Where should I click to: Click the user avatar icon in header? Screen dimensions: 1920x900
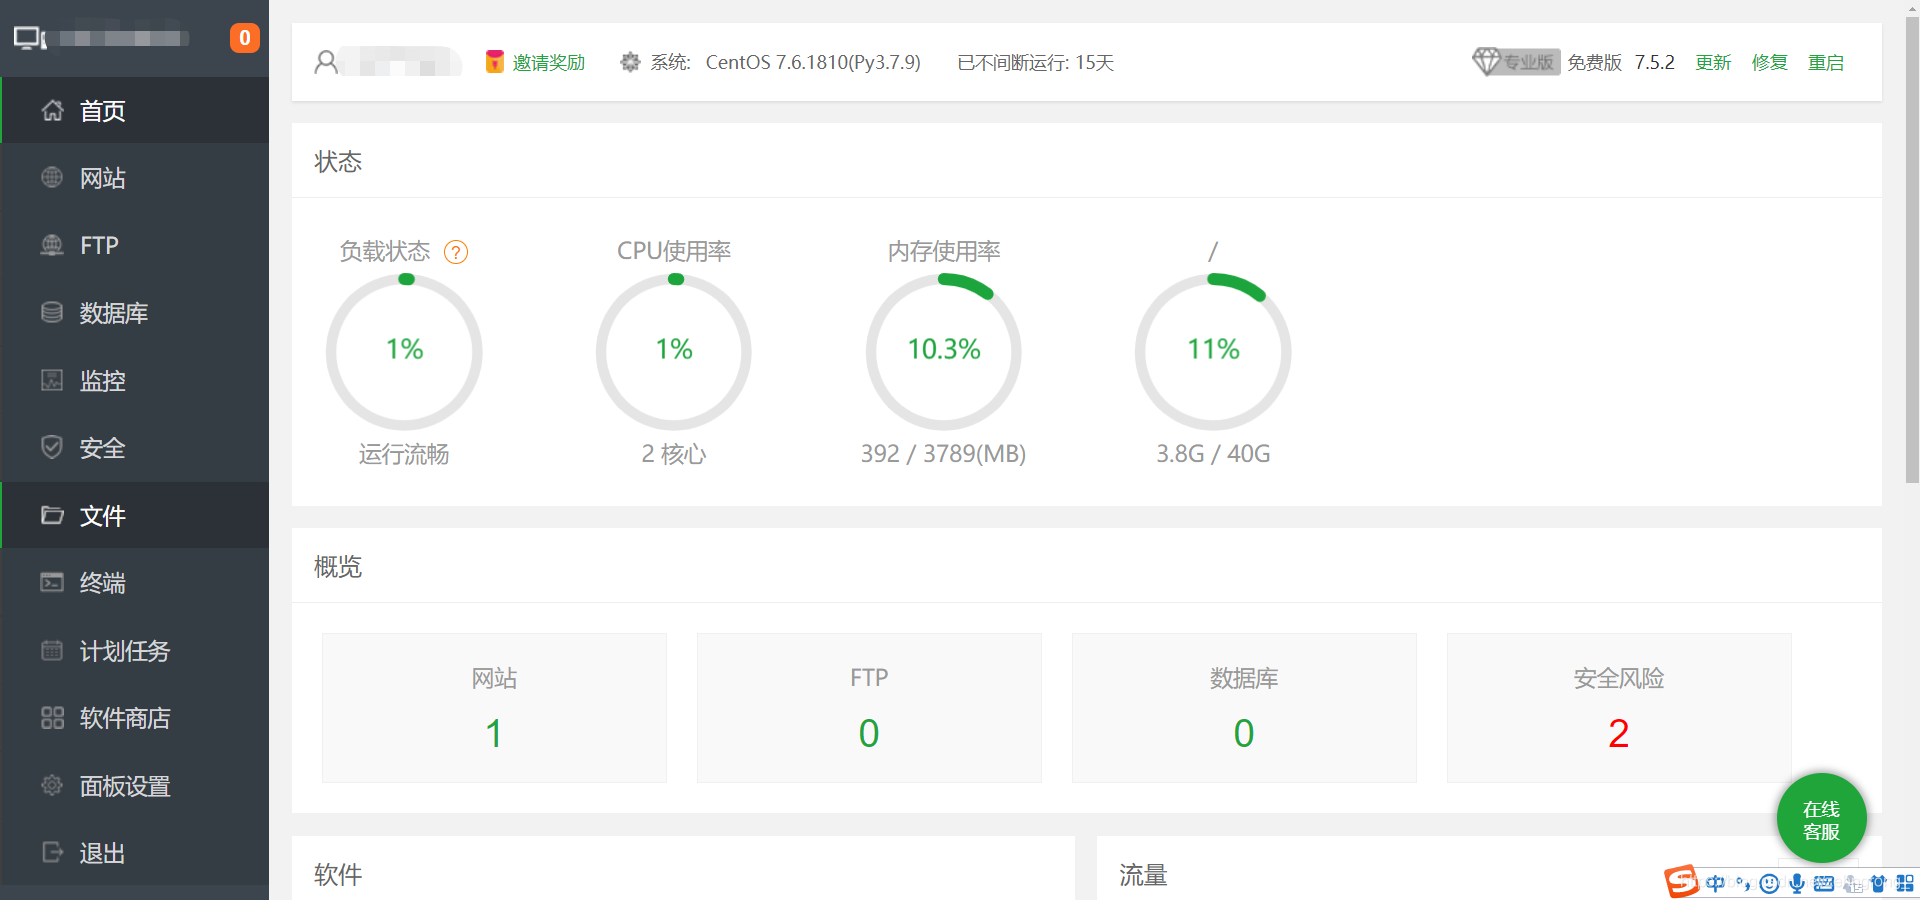(x=326, y=62)
